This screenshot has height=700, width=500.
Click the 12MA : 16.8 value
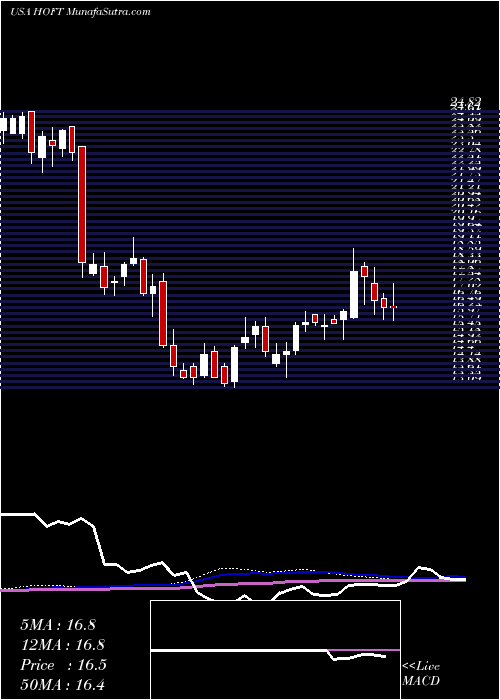point(63,645)
